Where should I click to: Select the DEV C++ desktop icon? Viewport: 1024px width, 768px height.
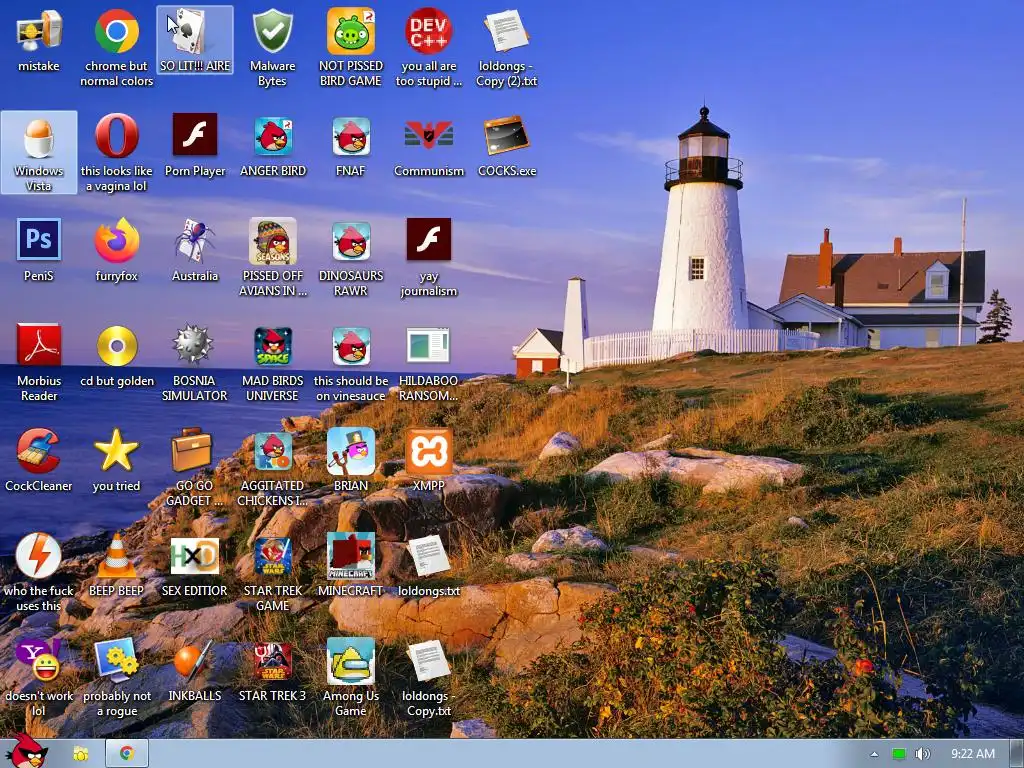[x=429, y=48]
